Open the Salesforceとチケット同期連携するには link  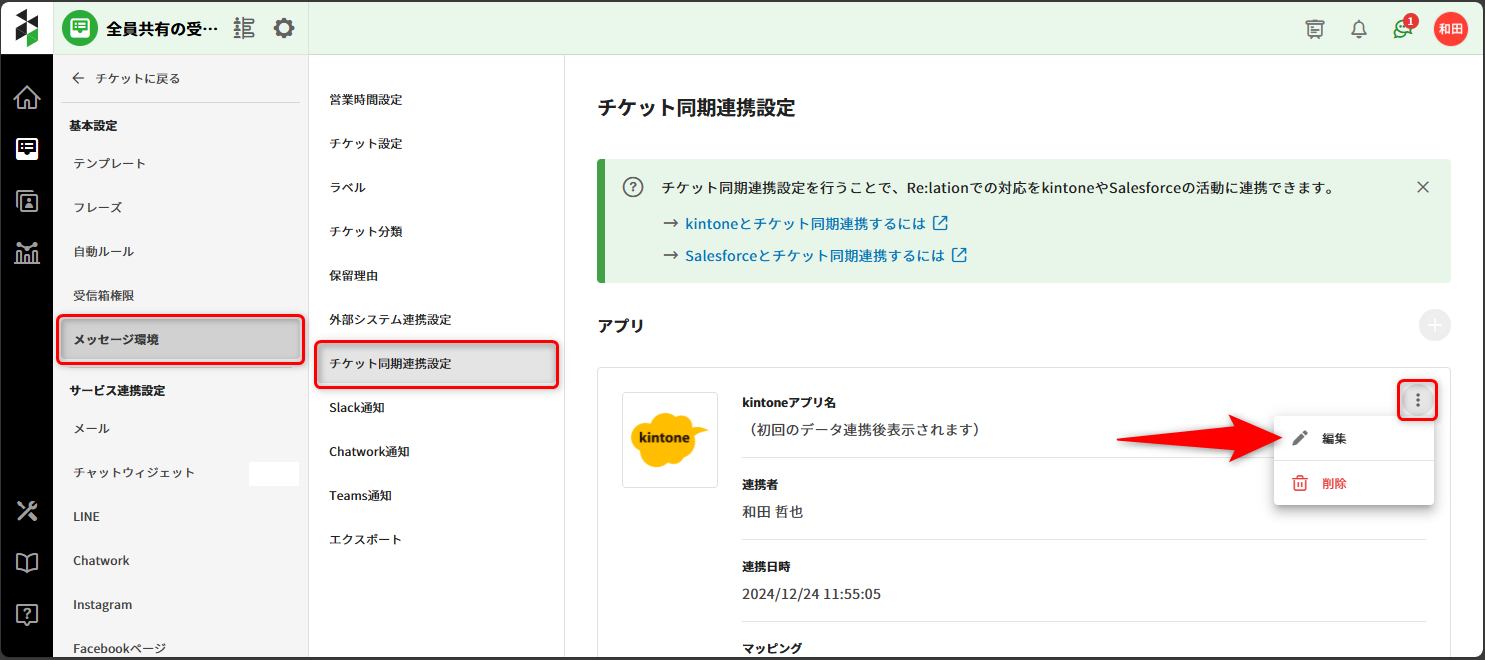click(814, 255)
